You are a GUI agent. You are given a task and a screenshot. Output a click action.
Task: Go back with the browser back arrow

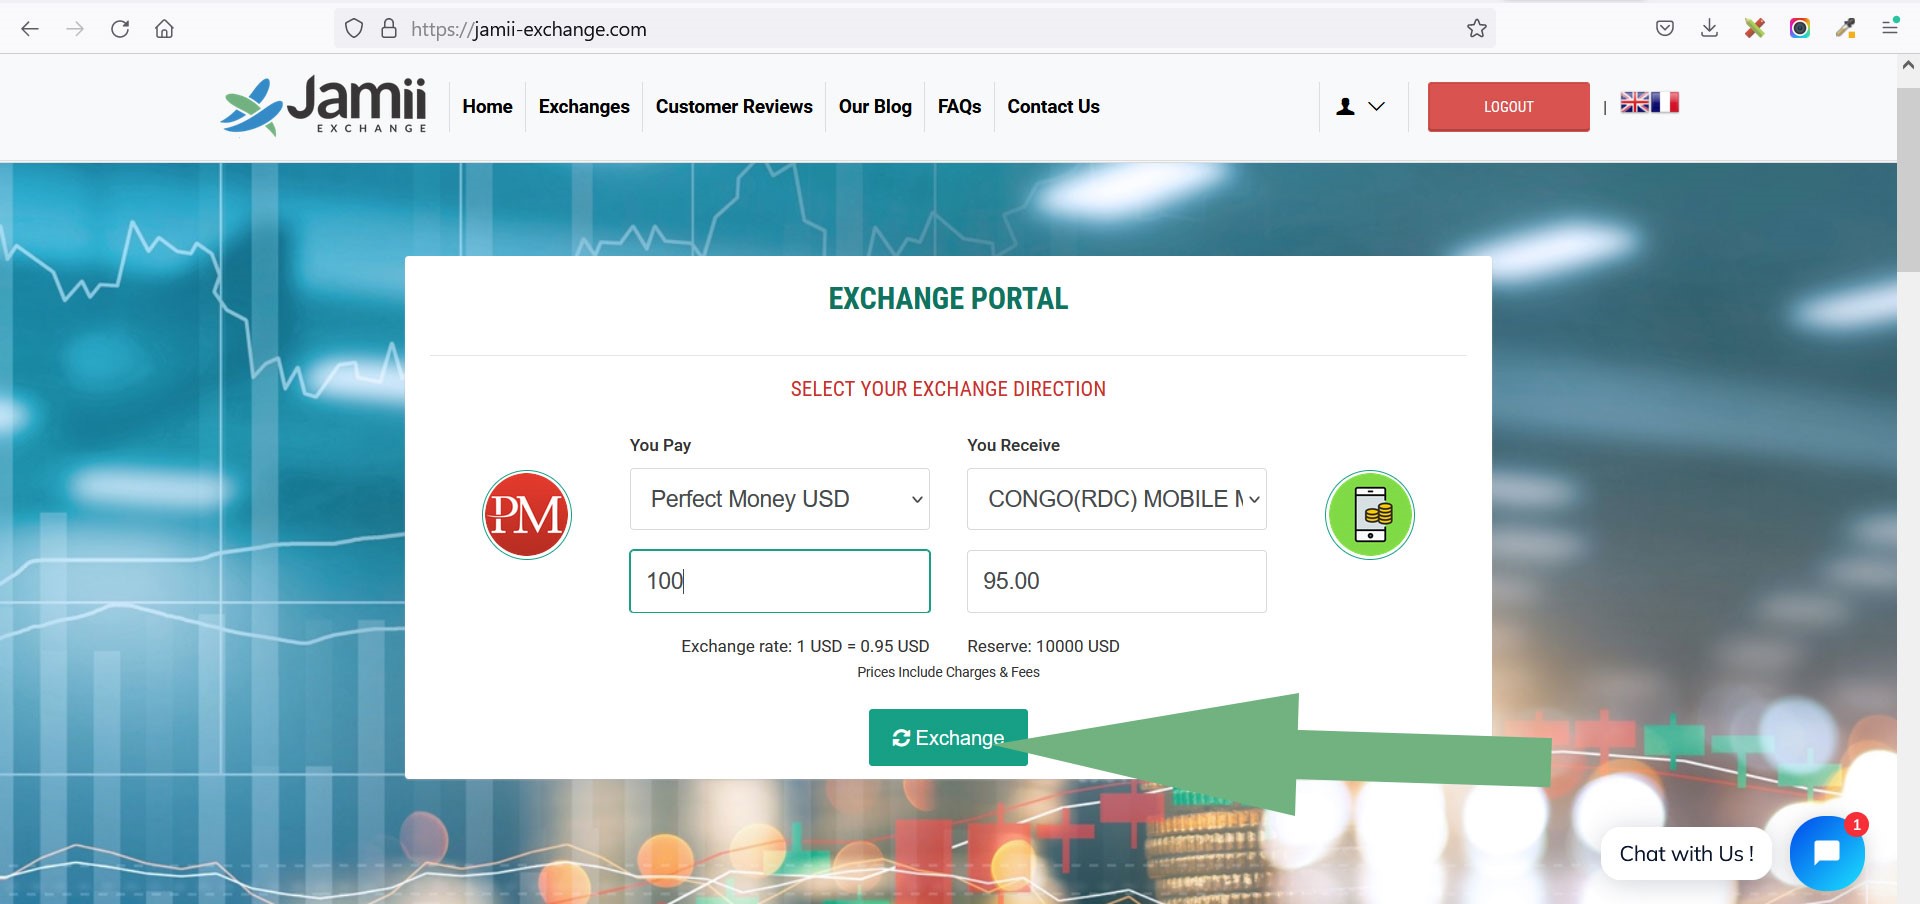click(x=30, y=29)
